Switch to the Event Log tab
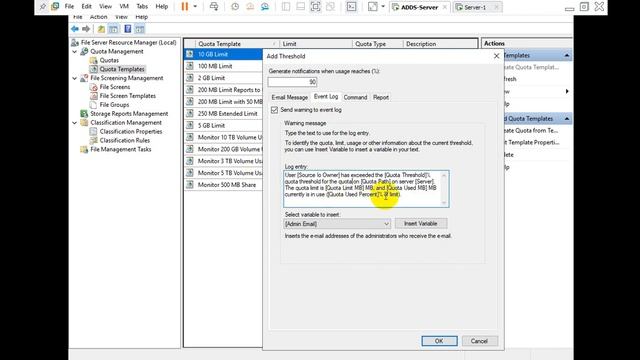The width and height of the screenshot is (640, 360). point(326,97)
